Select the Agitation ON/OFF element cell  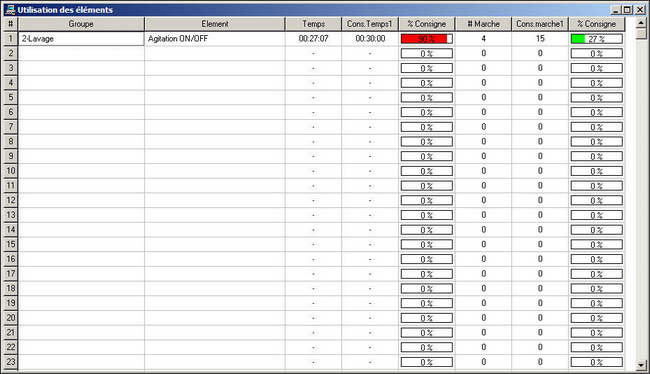coord(215,39)
